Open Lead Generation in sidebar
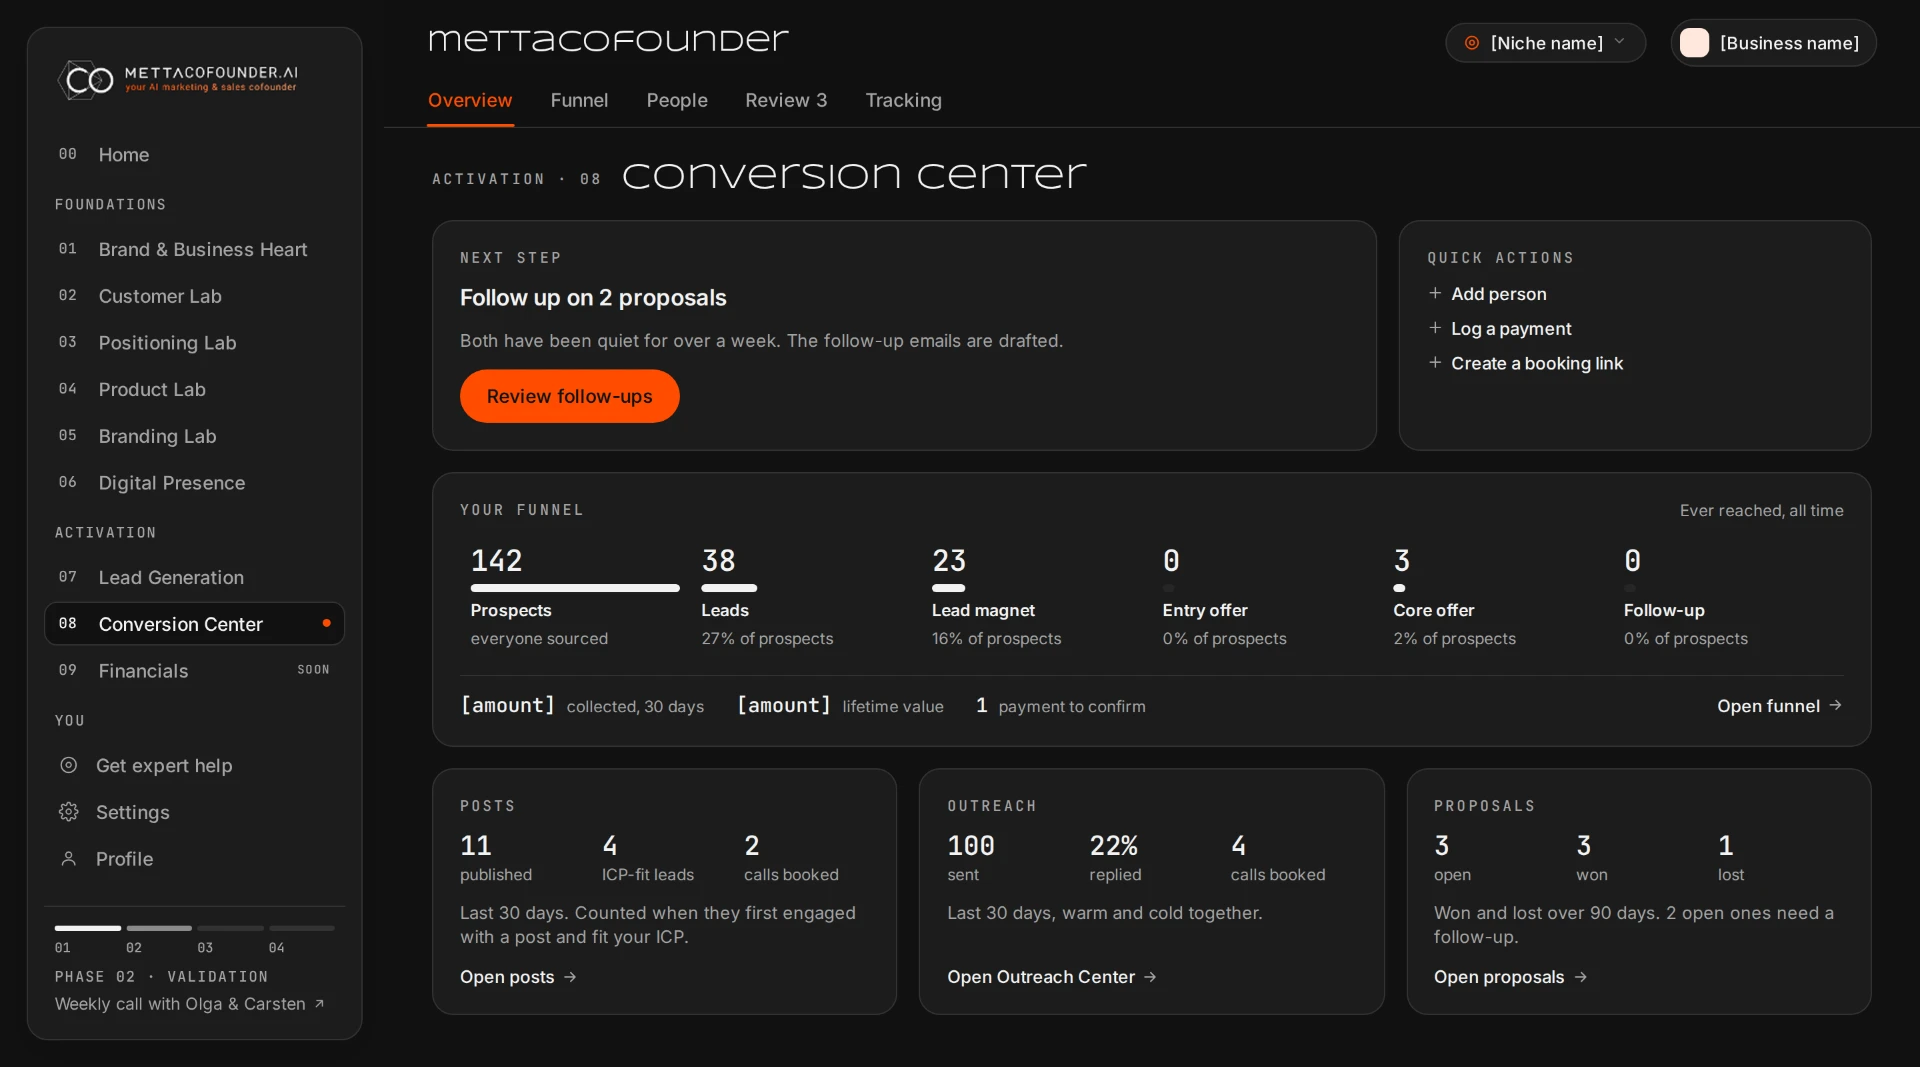This screenshot has width=1920, height=1067. (x=194, y=577)
